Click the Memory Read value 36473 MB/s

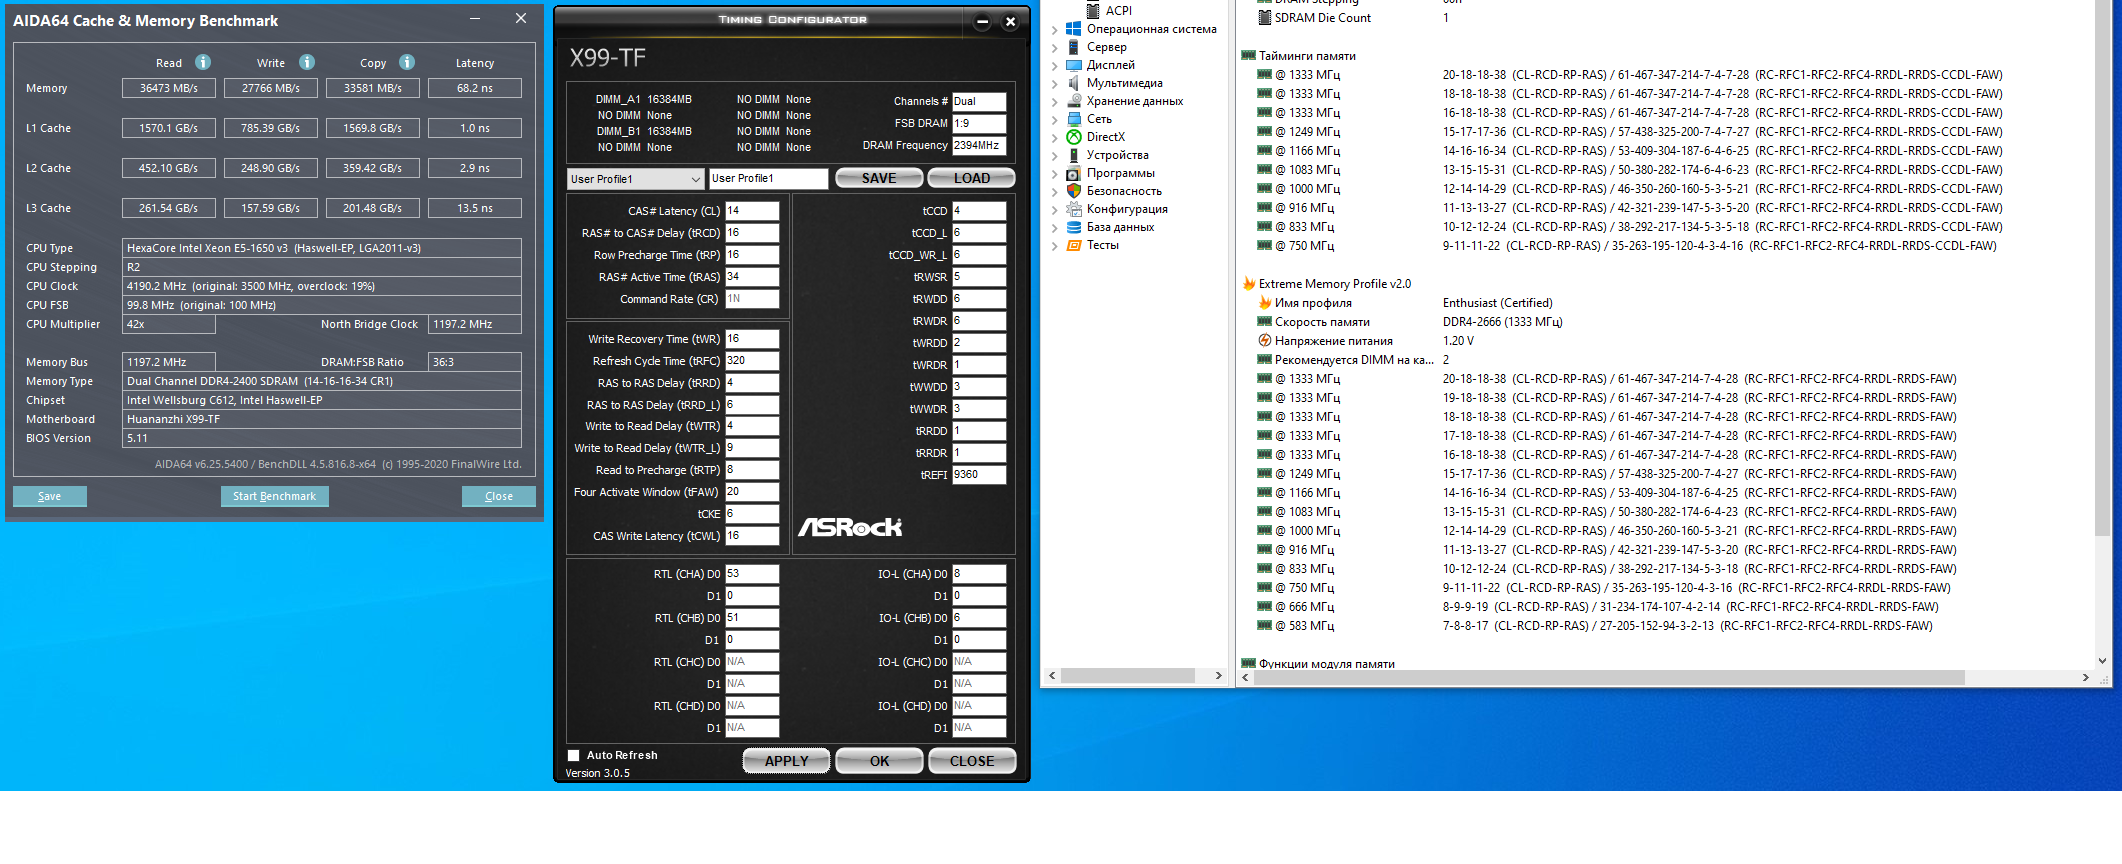pyautogui.click(x=169, y=88)
